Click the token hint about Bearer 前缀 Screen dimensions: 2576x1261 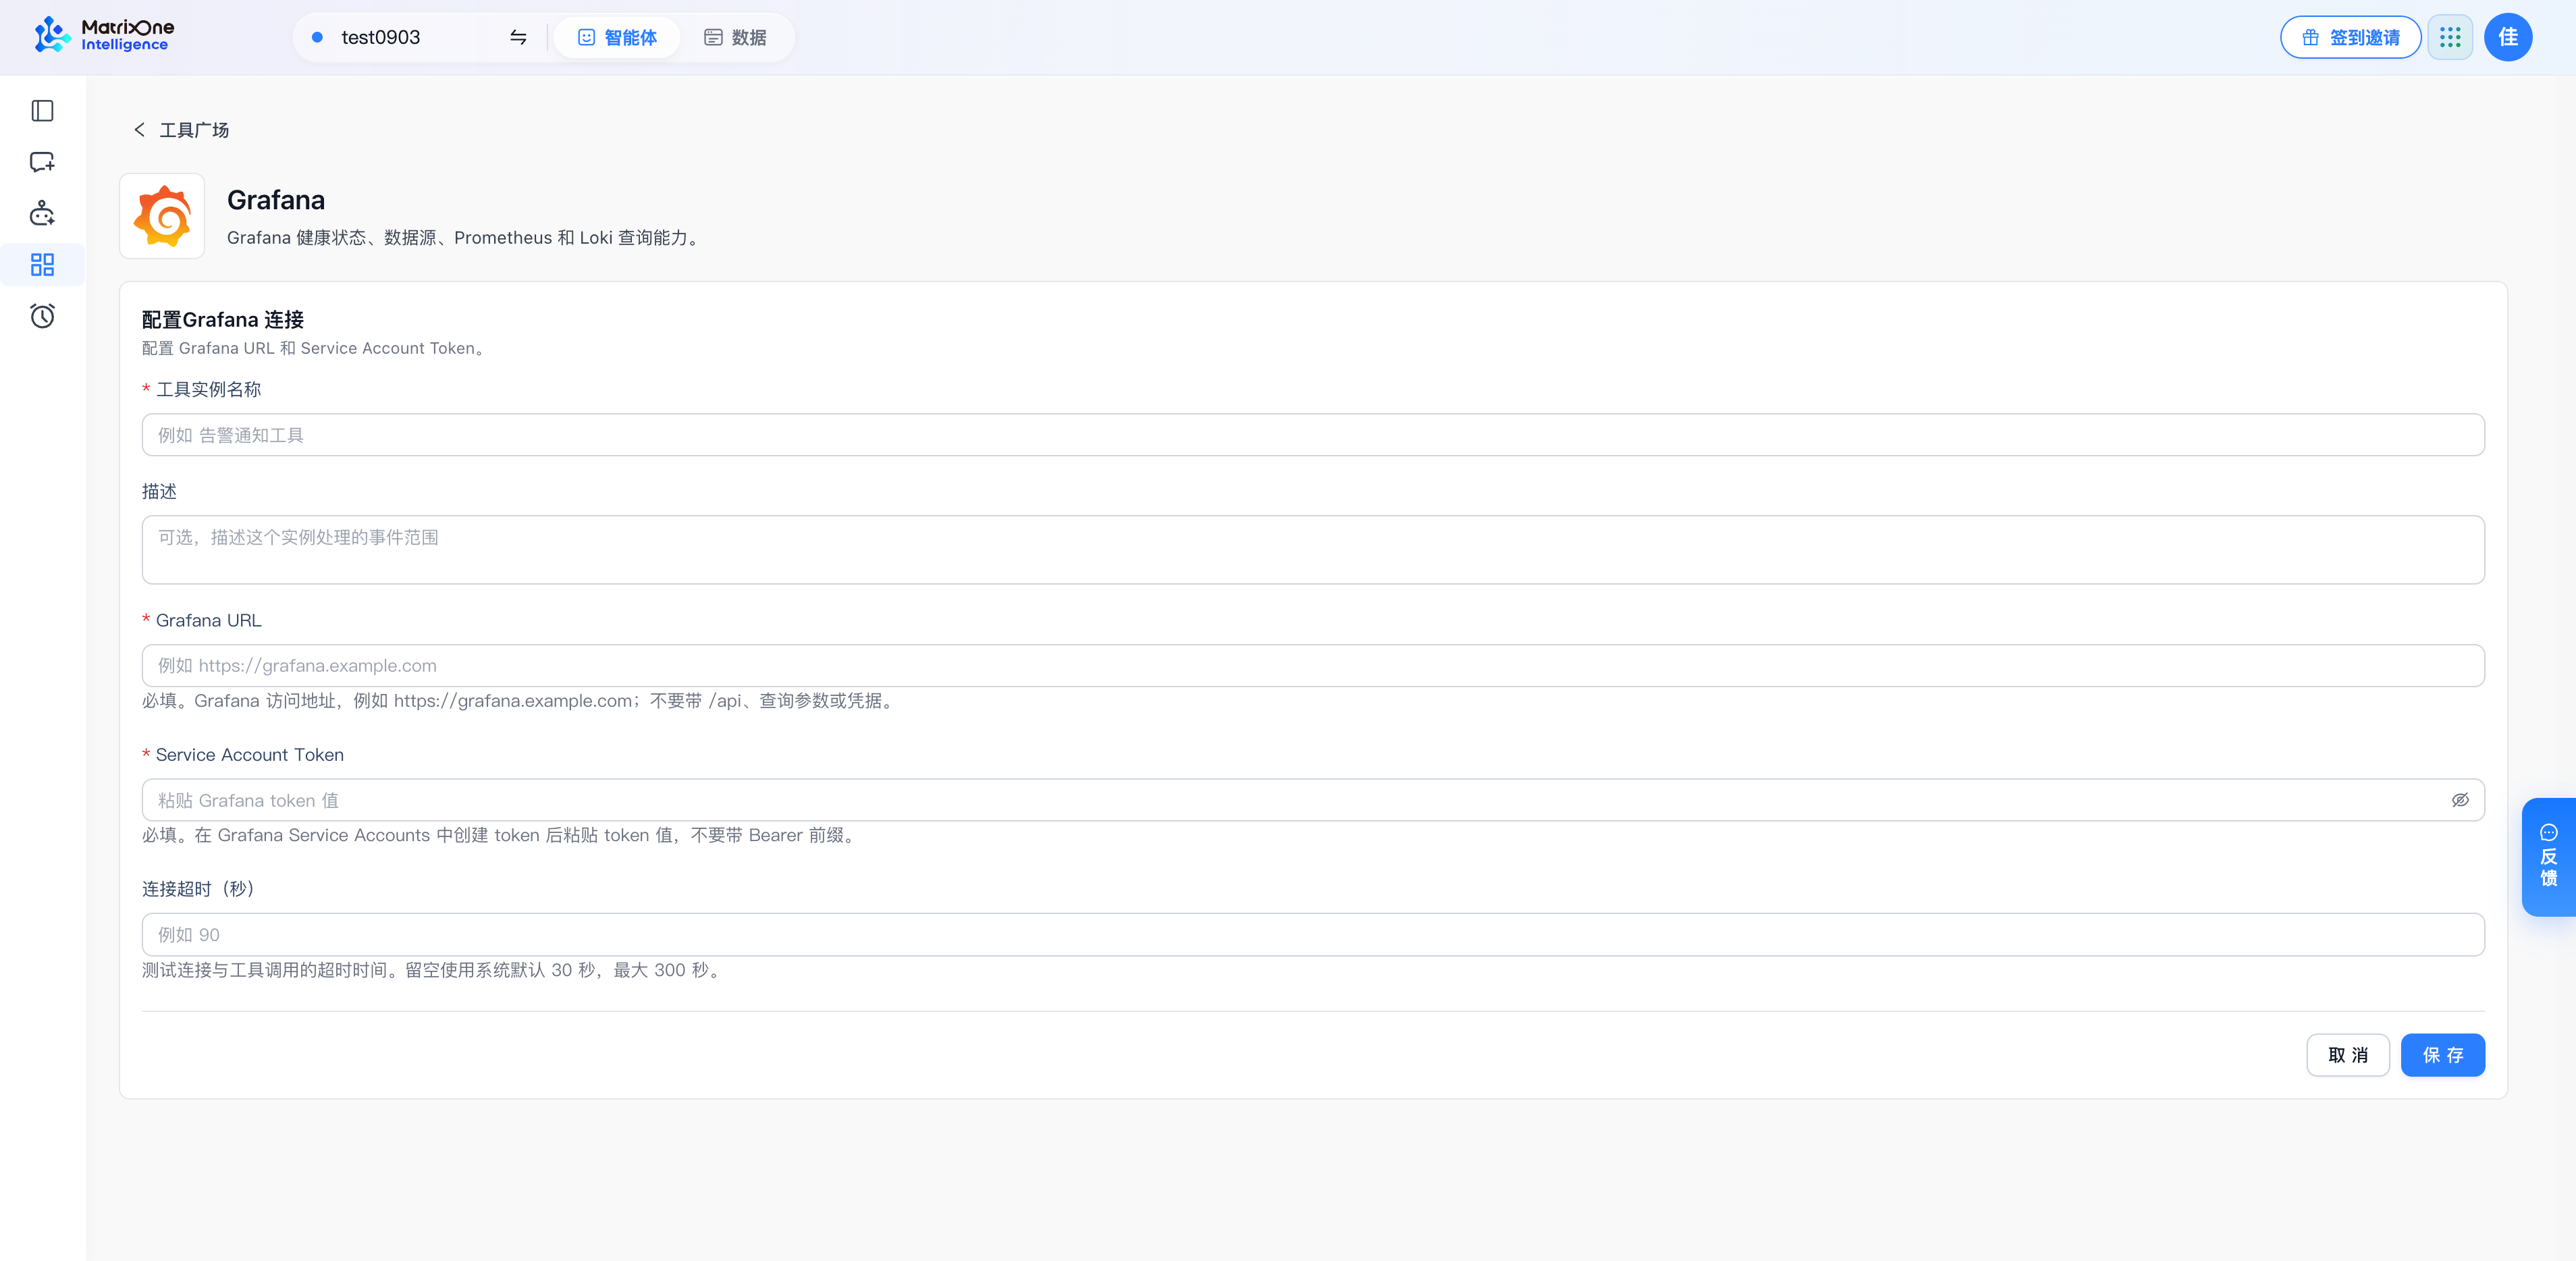click(501, 835)
